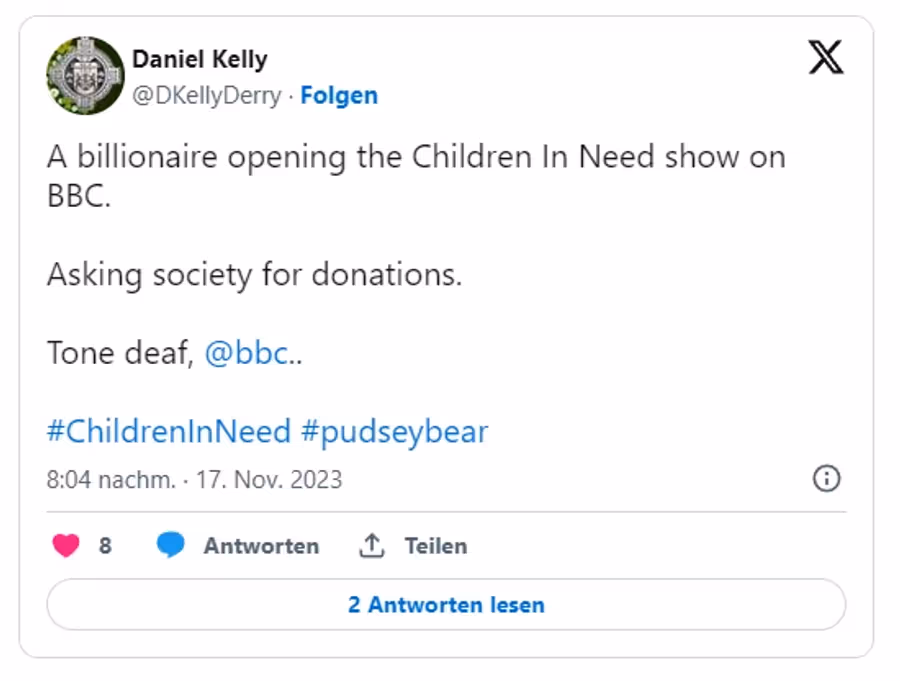Viewport: 900px width, 681px height.
Task: Open the #pudseybear hashtag
Action: (x=394, y=432)
